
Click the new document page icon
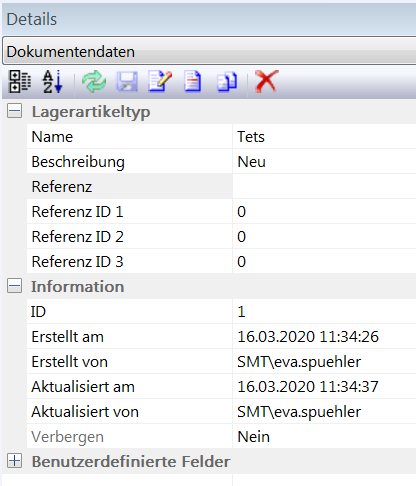tap(193, 82)
